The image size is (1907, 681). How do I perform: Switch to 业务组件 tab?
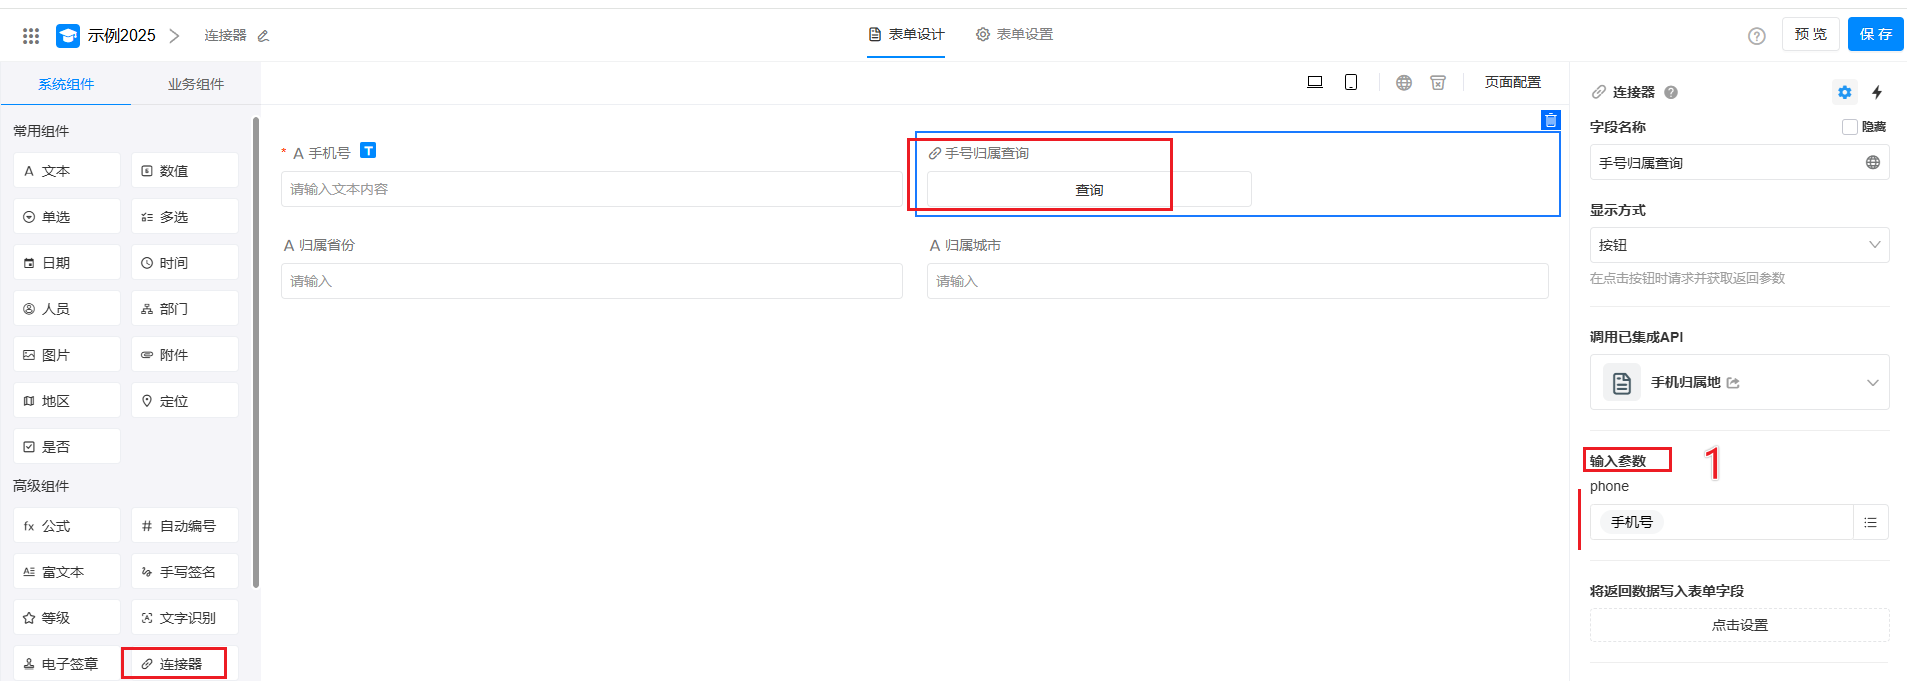[195, 84]
